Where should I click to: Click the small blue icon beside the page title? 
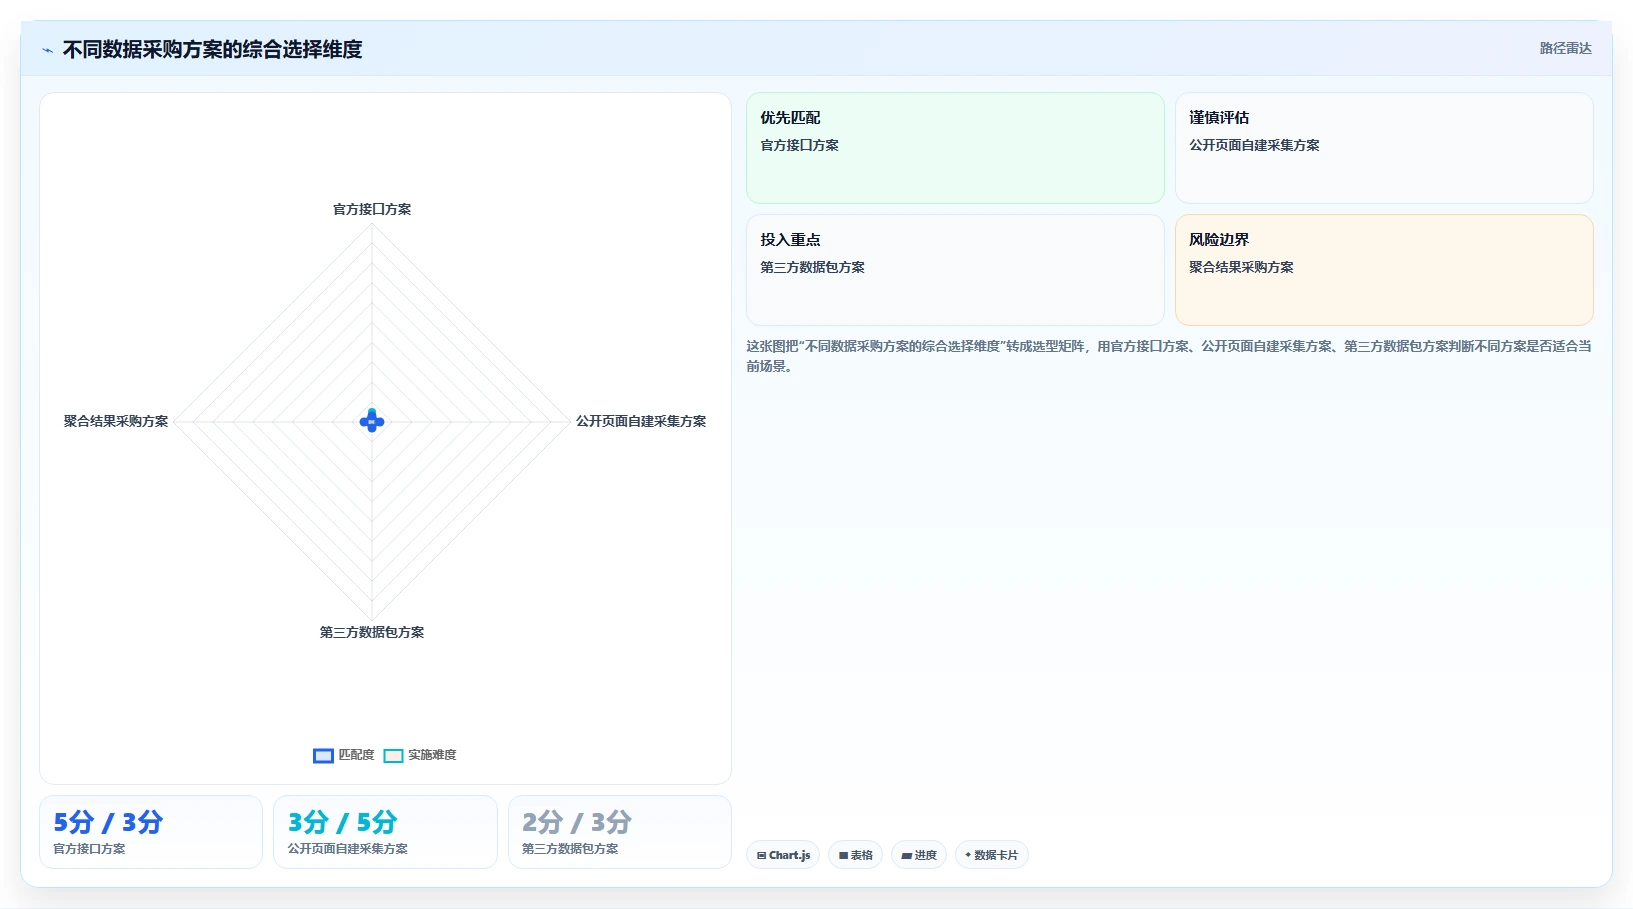(x=47, y=50)
